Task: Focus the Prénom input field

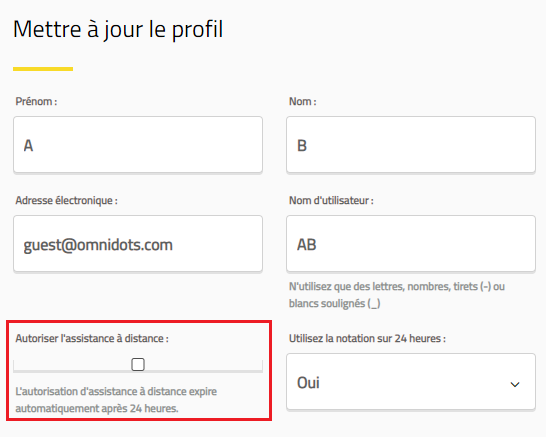Action: 138,145
